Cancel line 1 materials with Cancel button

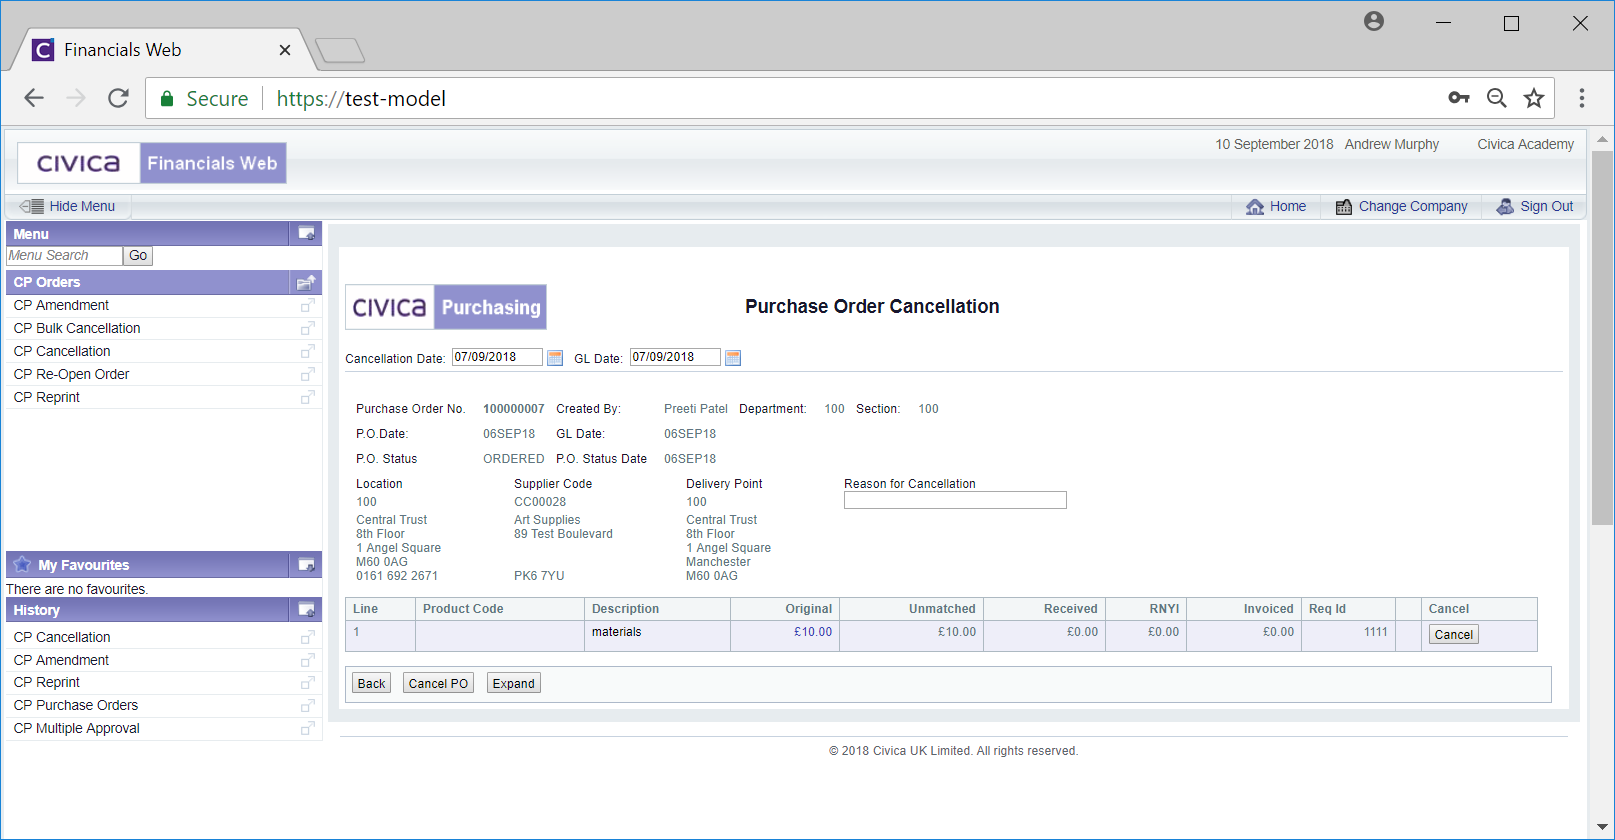(x=1453, y=634)
